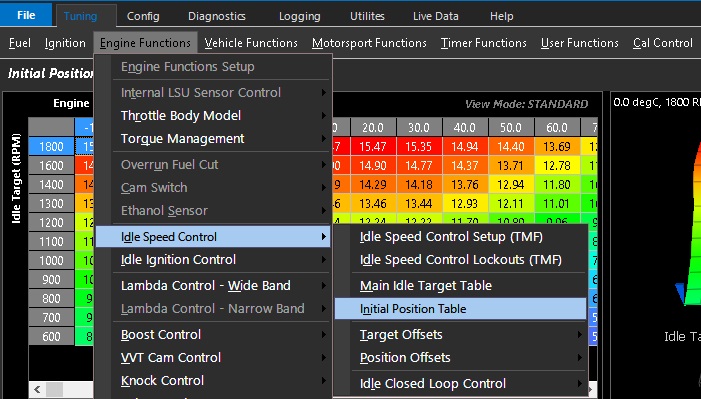Open the Logging tab
This screenshot has width=701, height=399.
(300, 16)
